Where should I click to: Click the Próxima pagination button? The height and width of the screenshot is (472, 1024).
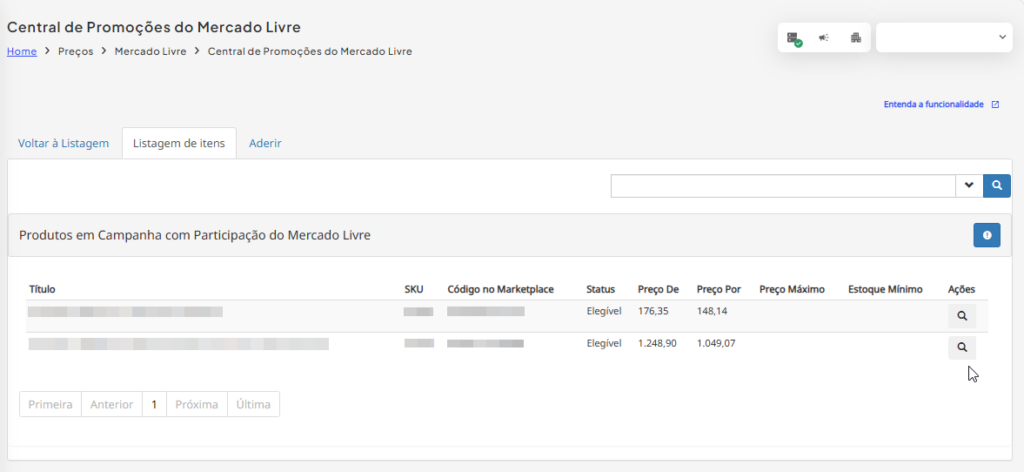tap(197, 404)
